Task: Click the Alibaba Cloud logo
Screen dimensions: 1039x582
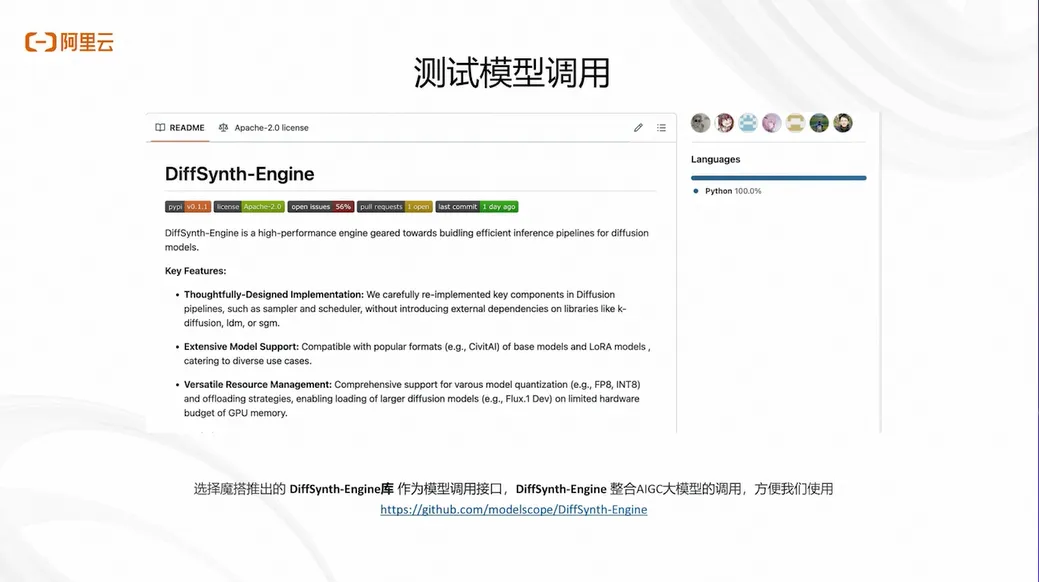Action: click(70, 42)
